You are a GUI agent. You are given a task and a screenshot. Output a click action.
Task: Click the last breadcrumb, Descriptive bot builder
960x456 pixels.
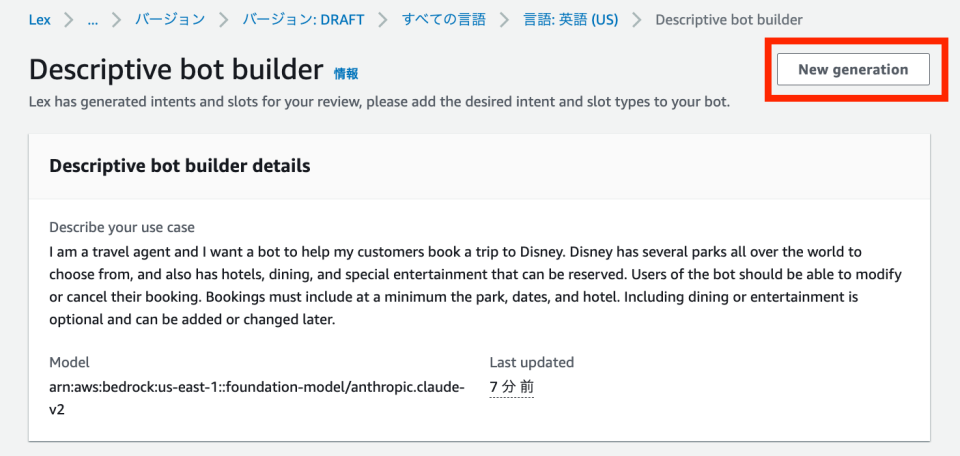pyautogui.click(x=728, y=19)
